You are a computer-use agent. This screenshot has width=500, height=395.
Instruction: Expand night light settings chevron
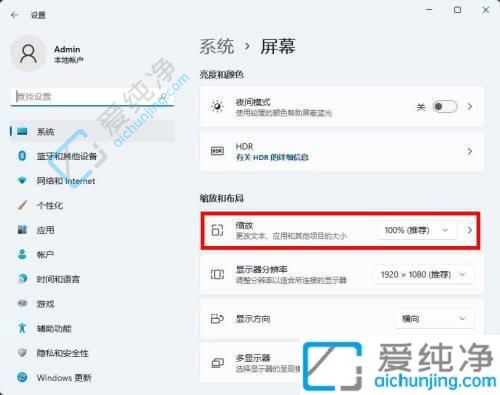[x=470, y=107]
